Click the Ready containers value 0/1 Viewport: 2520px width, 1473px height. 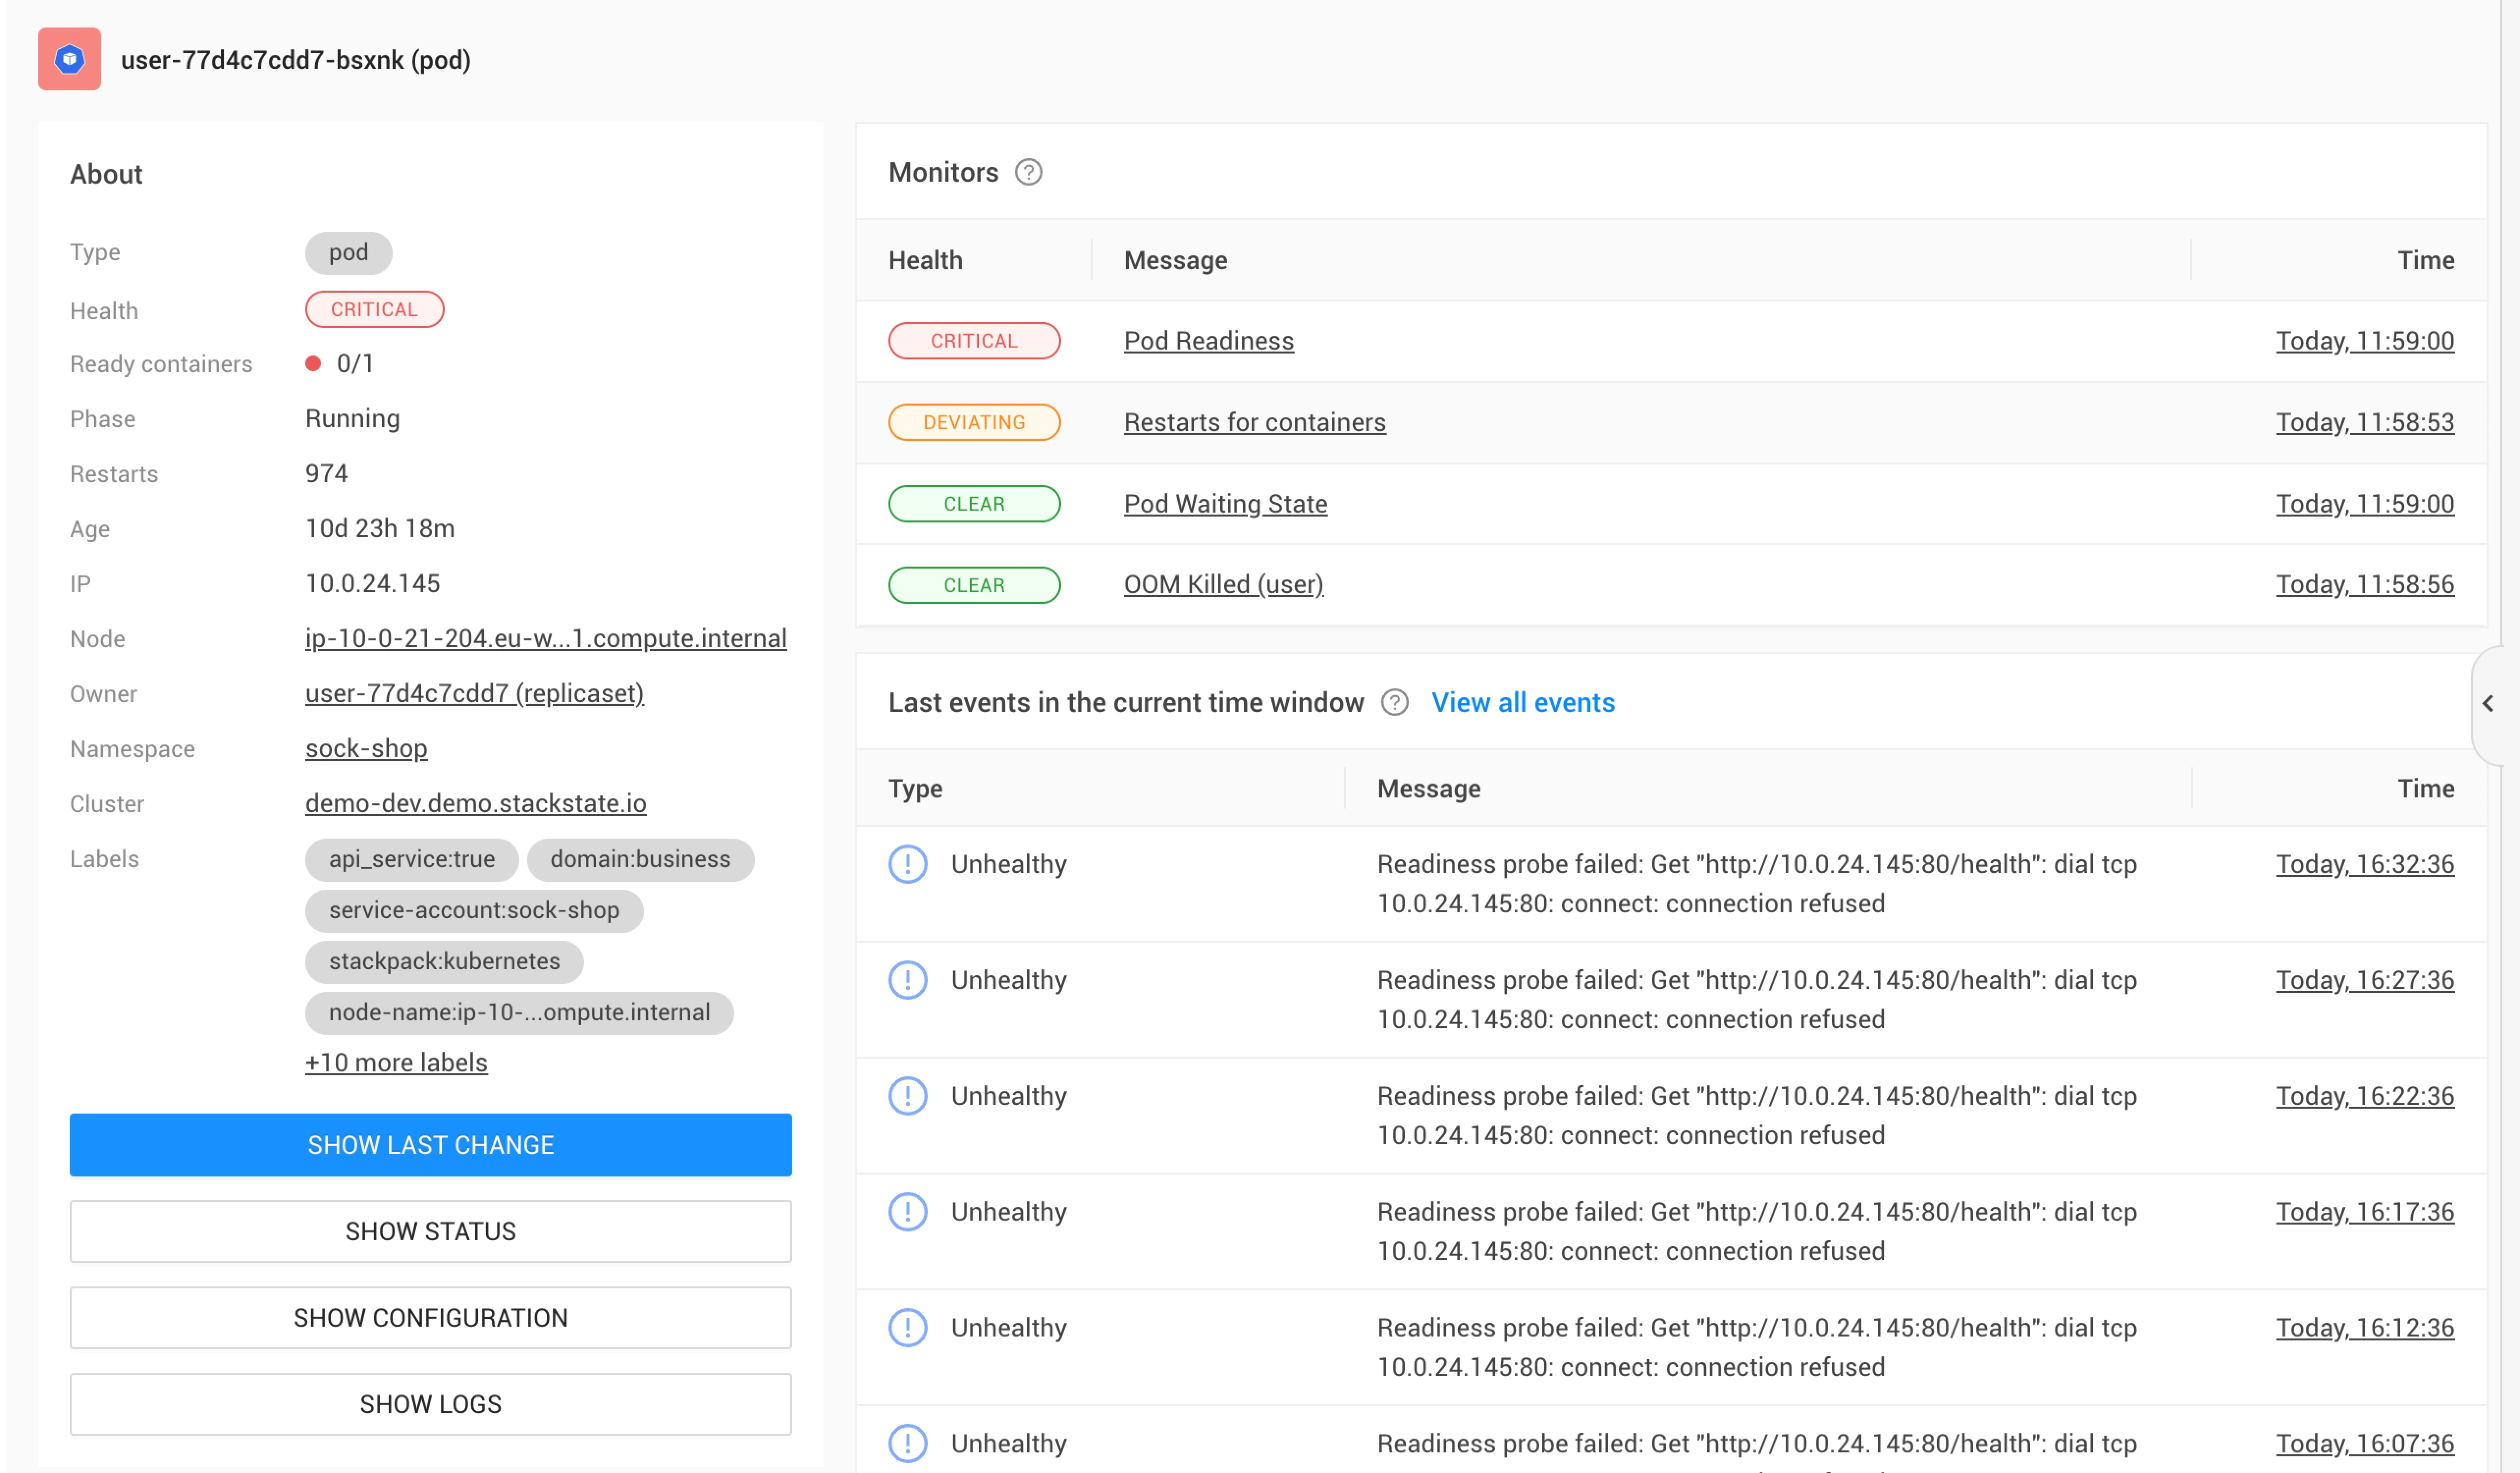coord(355,364)
